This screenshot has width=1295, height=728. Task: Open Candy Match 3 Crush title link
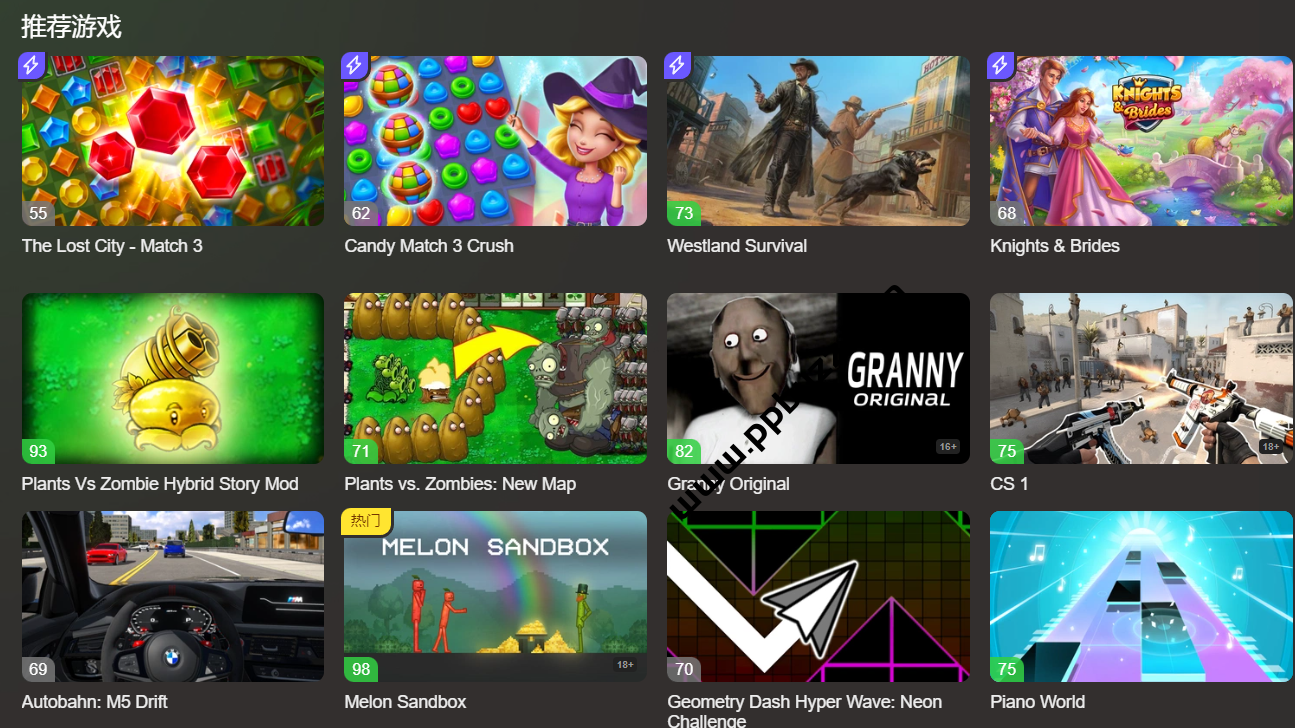(429, 246)
